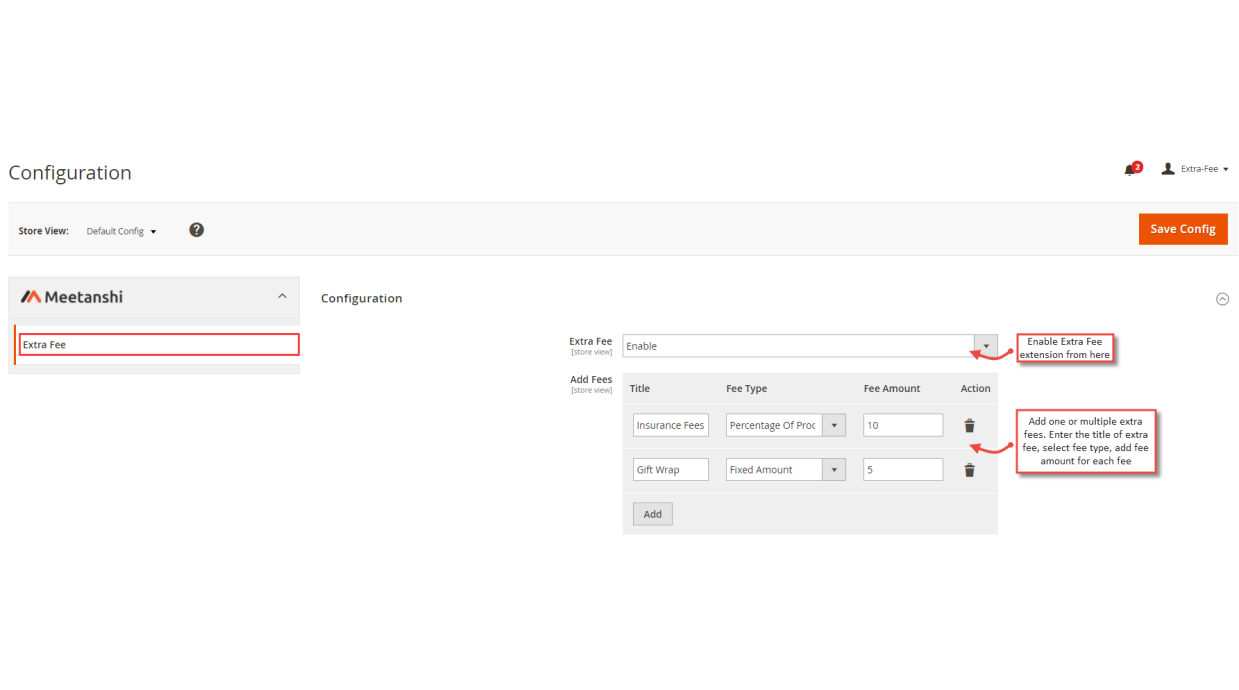
Task: Delete the Insurance Fees row
Action: click(x=969, y=425)
